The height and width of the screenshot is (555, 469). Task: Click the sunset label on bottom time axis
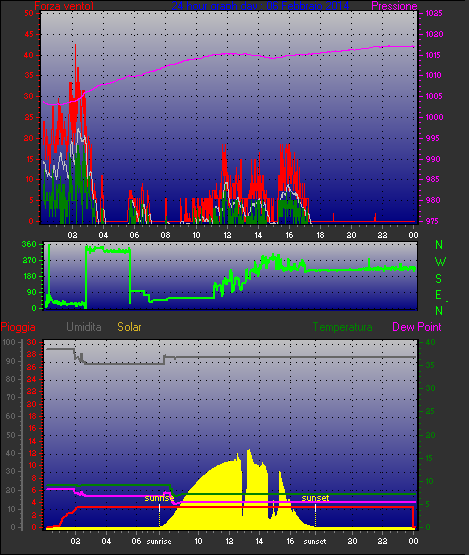tap(315, 542)
